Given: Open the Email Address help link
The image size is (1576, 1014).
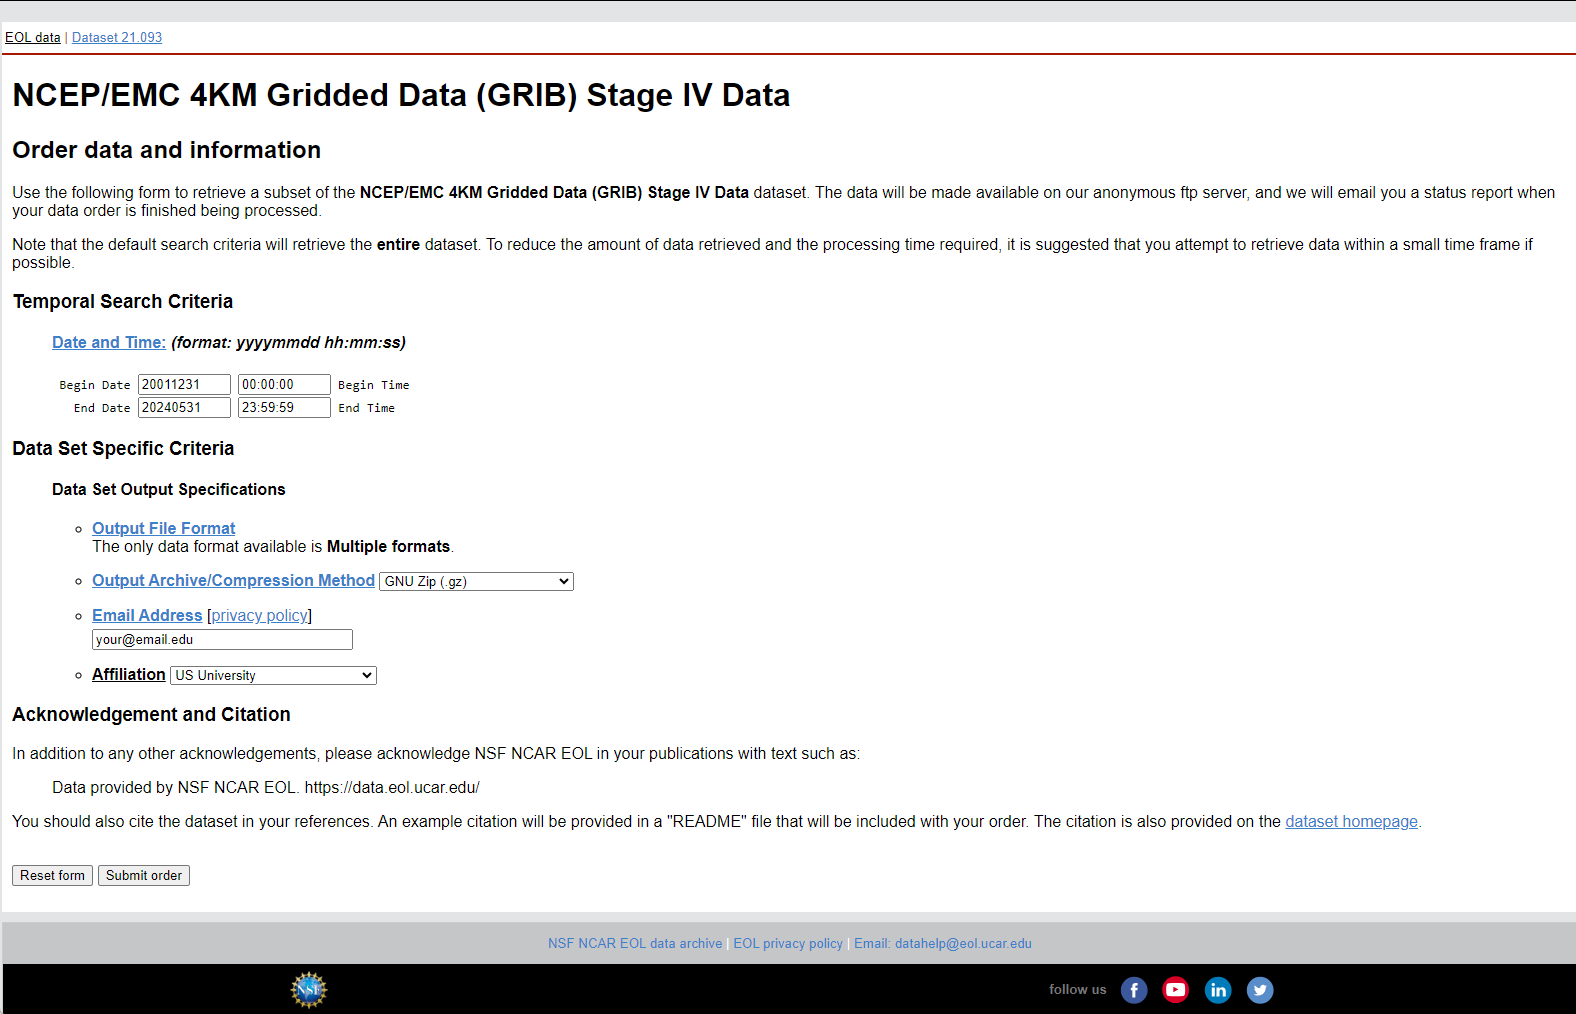Looking at the screenshot, I should coord(147,615).
